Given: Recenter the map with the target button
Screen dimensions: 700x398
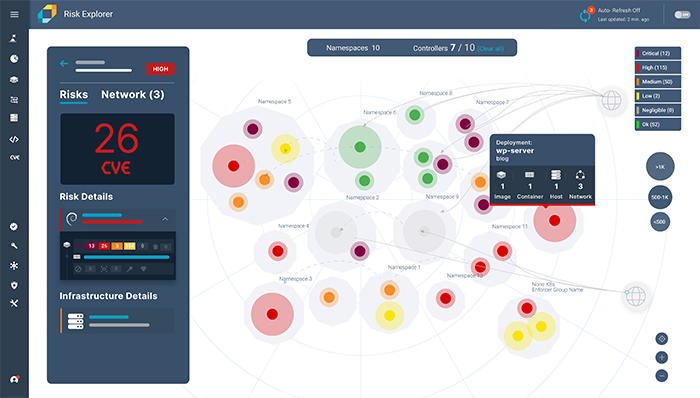Looking at the screenshot, I should point(662,339).
